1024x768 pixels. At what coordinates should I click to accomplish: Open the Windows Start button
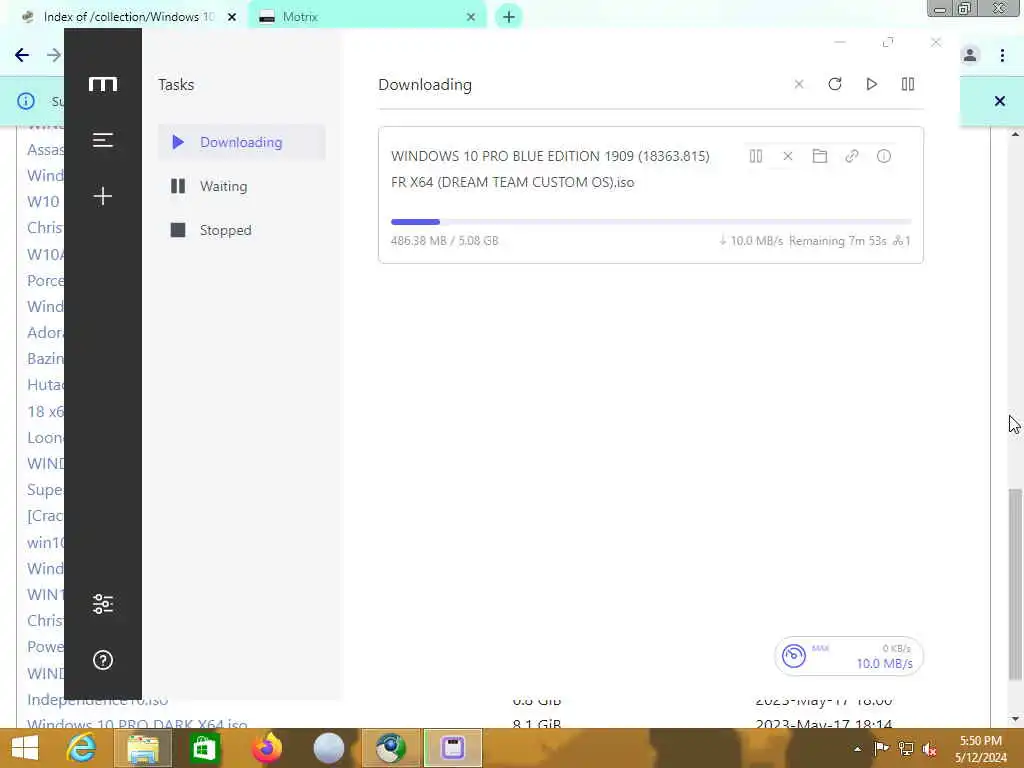[25, 748]
